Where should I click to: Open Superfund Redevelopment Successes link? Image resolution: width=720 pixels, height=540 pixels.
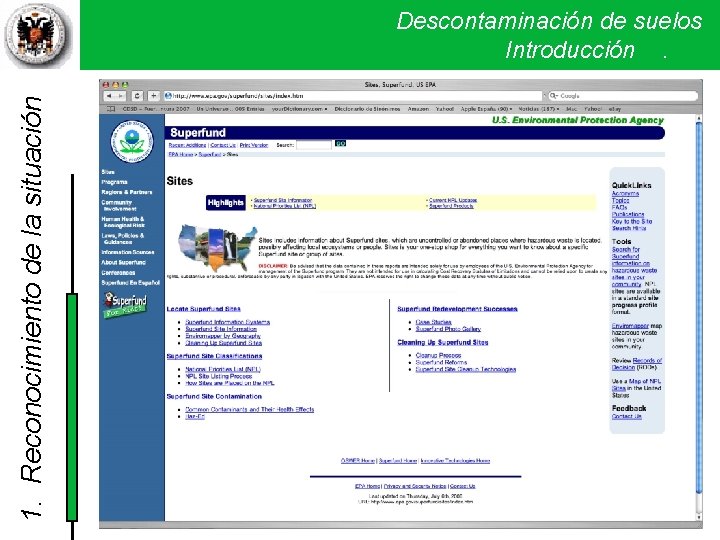click(x=457, y=309)
